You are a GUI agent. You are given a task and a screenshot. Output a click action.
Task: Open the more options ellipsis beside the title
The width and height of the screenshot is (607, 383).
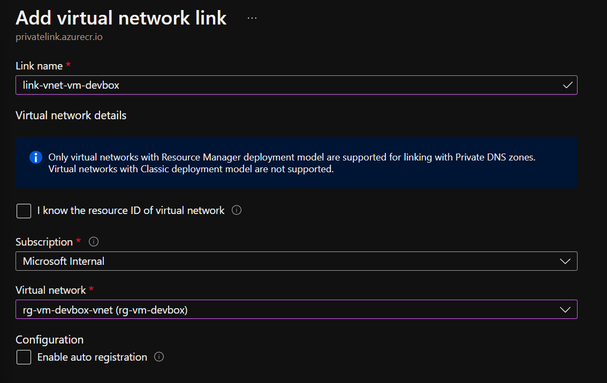click(252, 18)
